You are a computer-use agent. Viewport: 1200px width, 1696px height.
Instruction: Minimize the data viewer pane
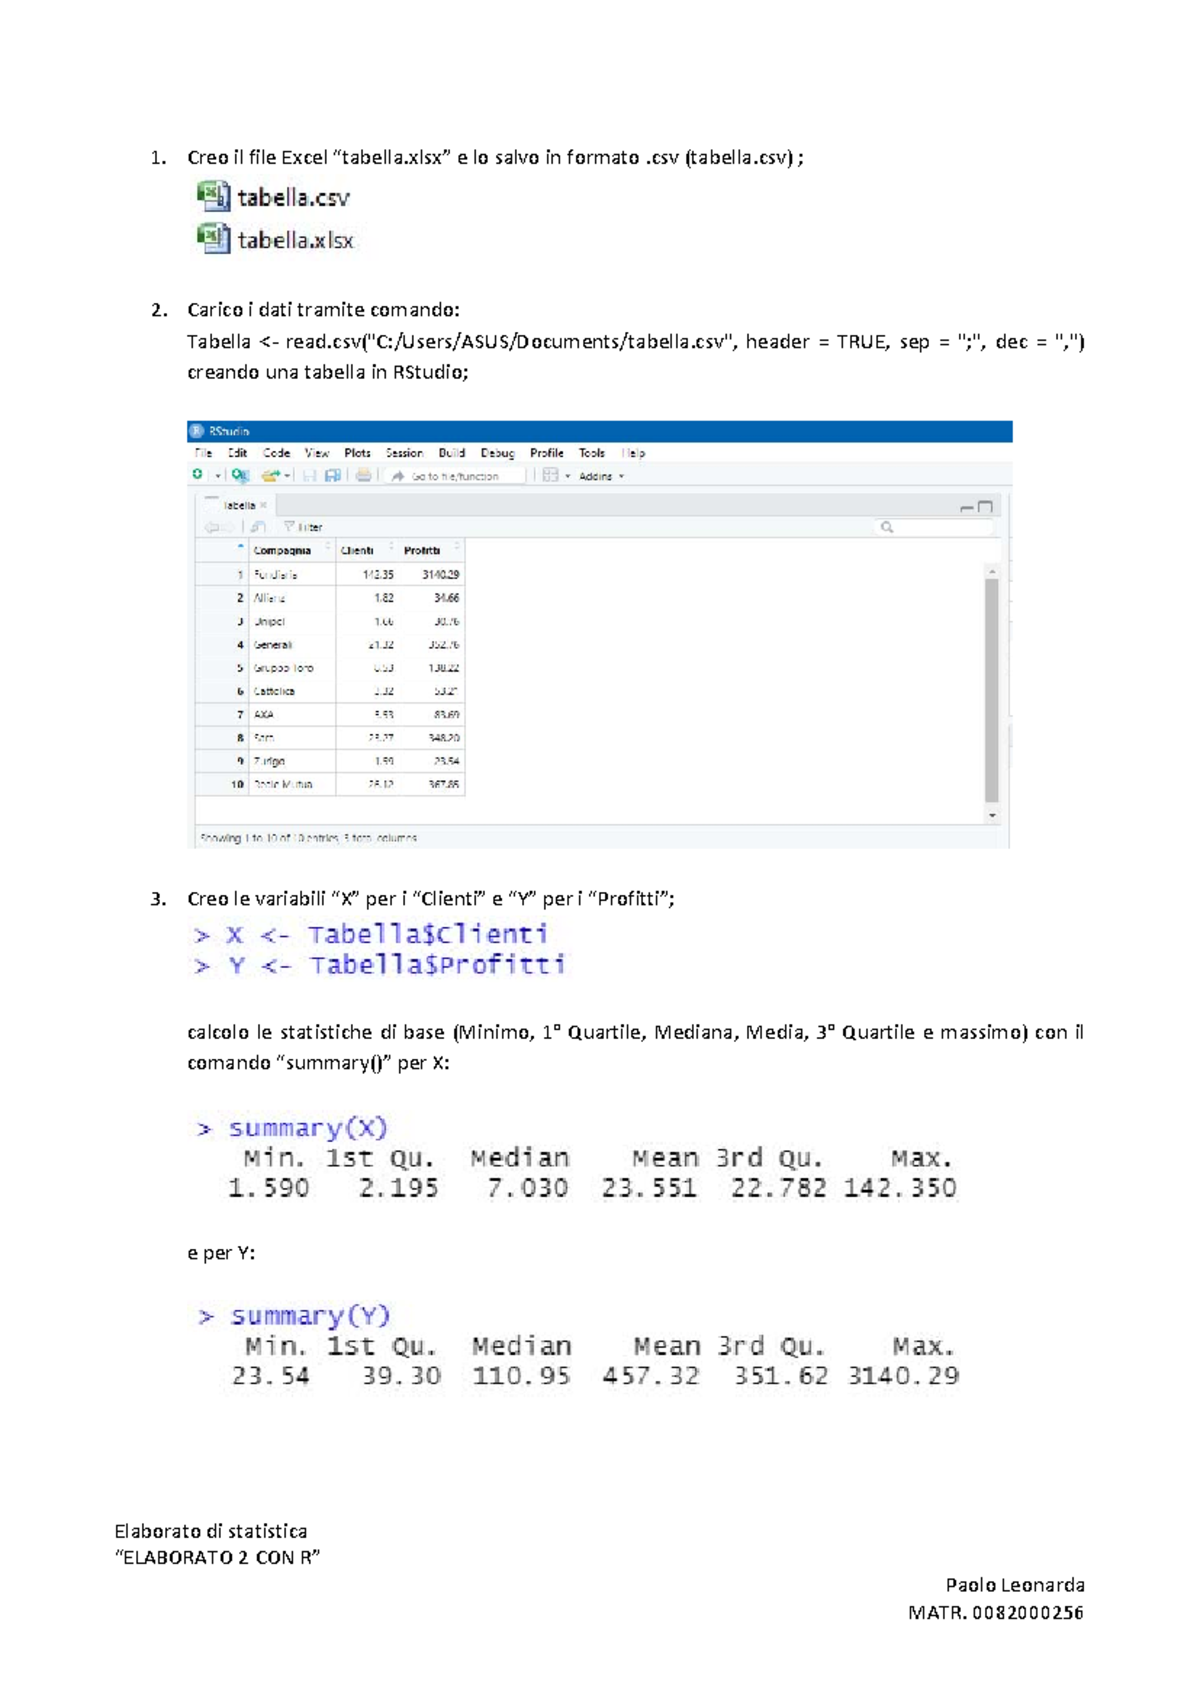click(x=966, y=507)
